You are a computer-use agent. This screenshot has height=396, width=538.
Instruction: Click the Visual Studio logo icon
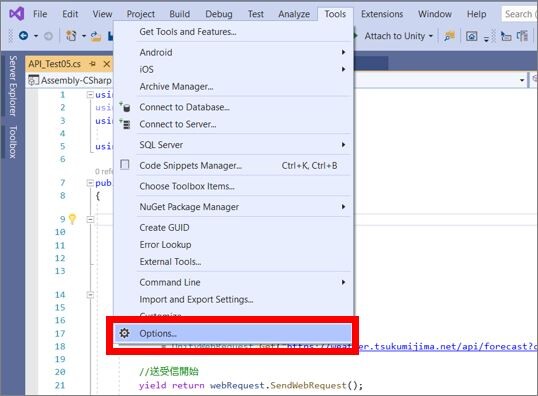(16, 14)
